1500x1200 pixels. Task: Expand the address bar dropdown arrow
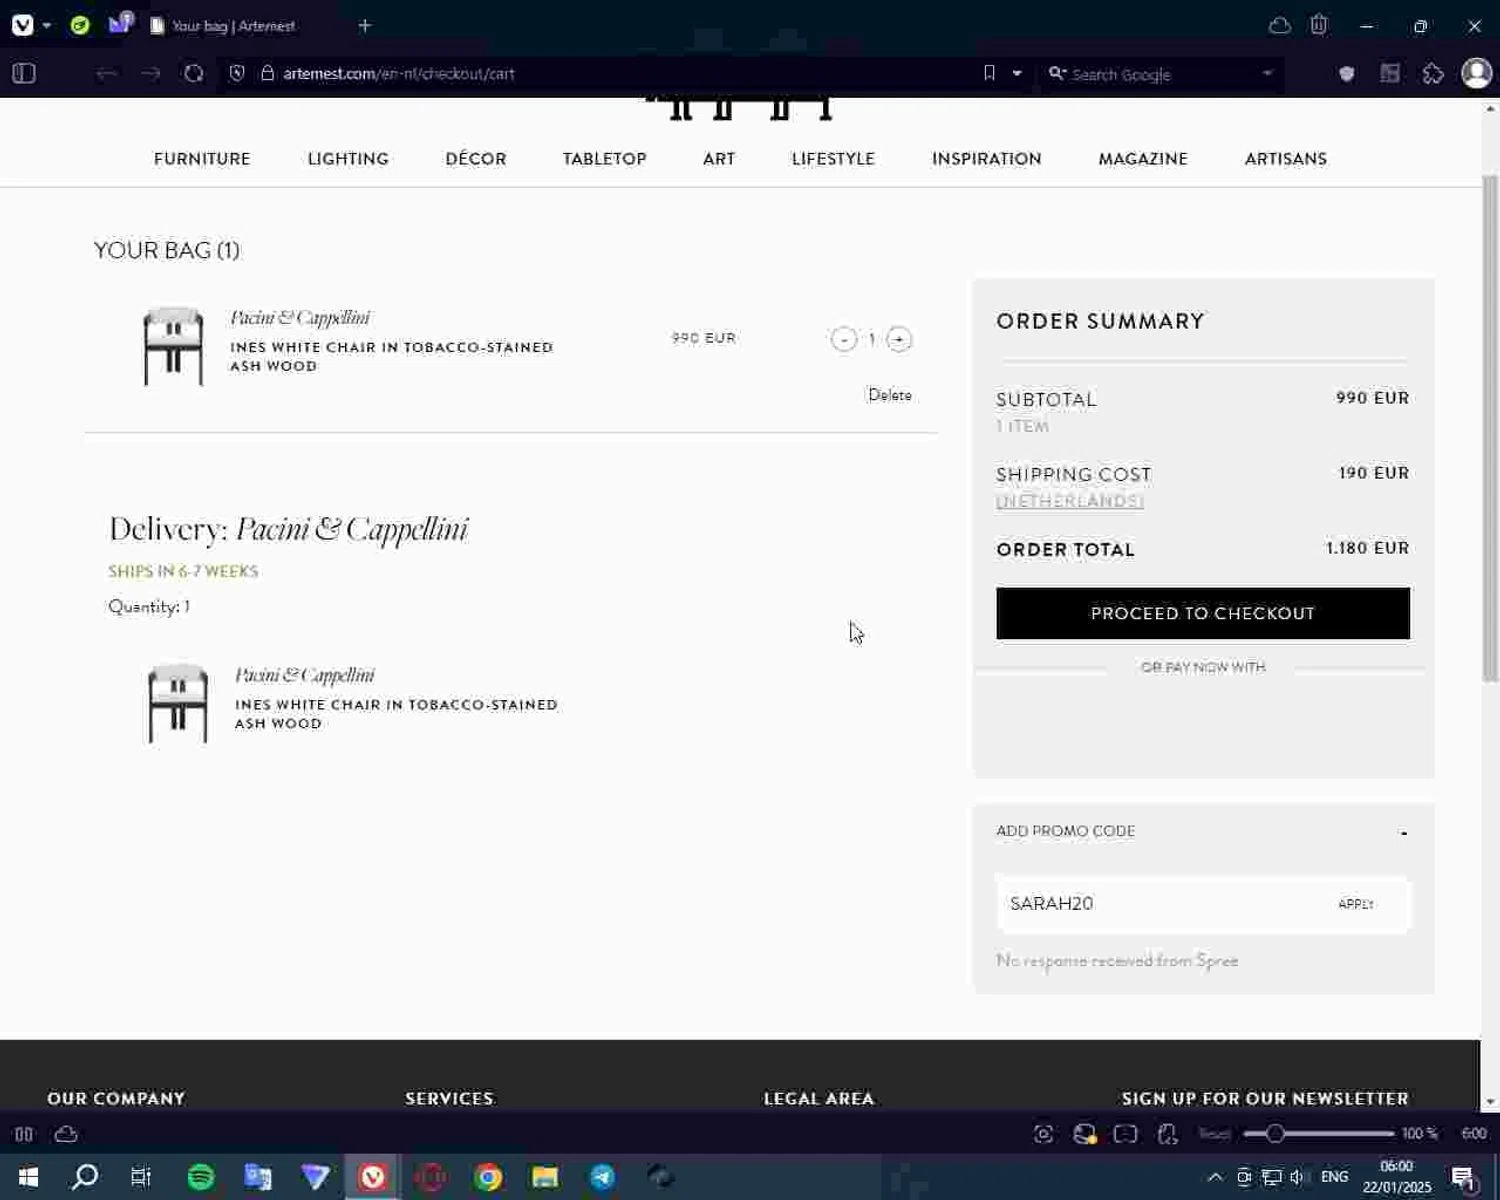pos(1017,73)
